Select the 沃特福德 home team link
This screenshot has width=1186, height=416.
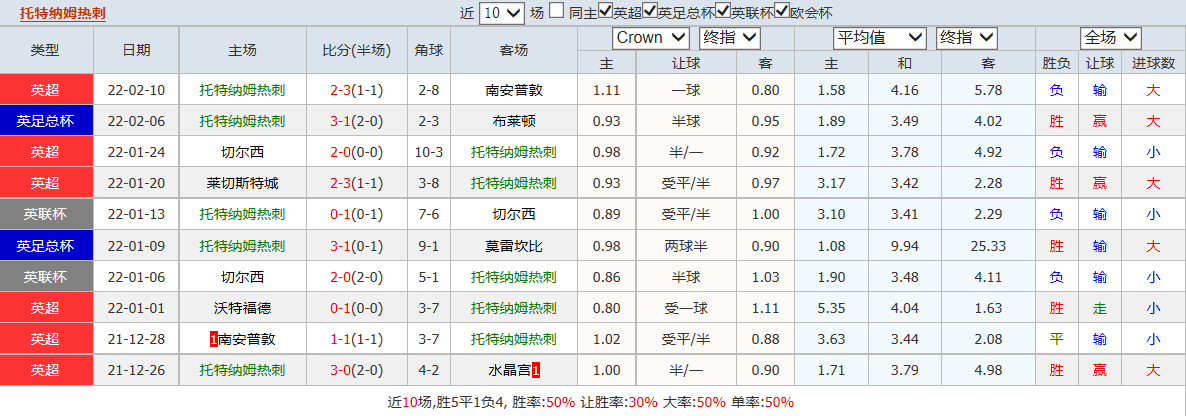[x=242, y=308]
